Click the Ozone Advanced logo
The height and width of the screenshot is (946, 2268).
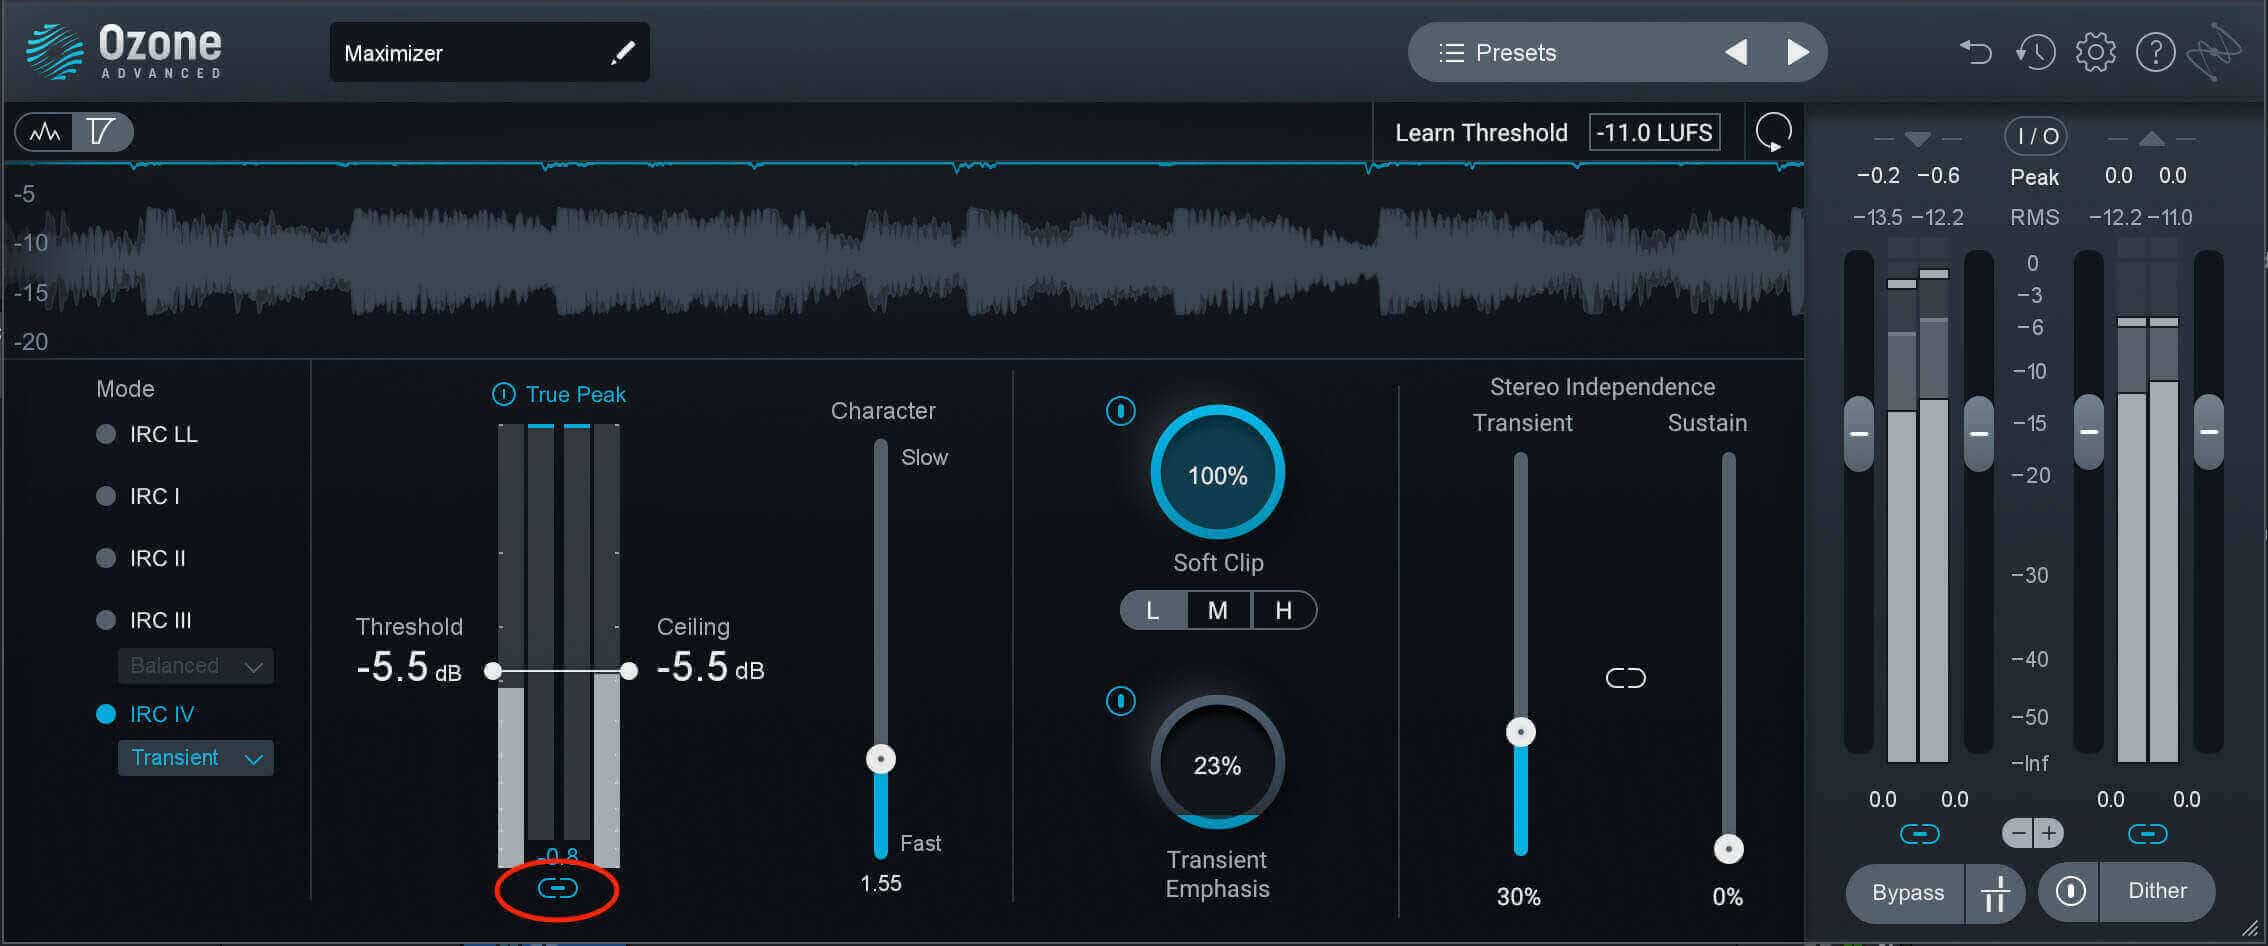click(124, 52)
